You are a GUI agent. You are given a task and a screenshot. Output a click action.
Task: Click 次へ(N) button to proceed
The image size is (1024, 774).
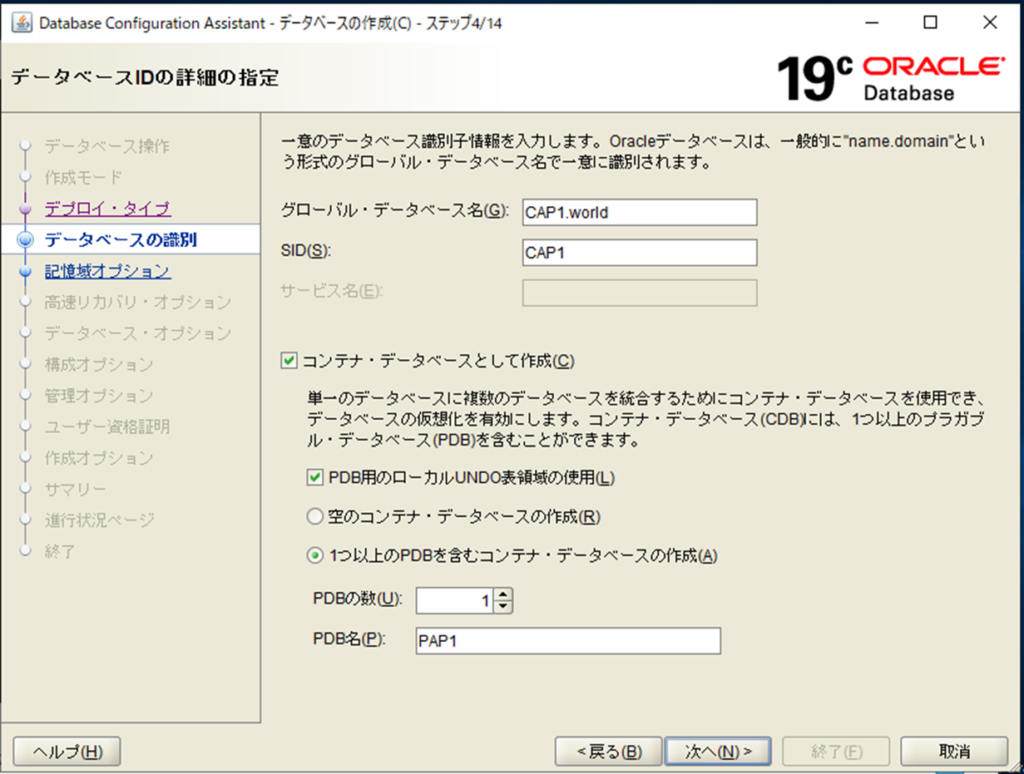pos(718,751)
